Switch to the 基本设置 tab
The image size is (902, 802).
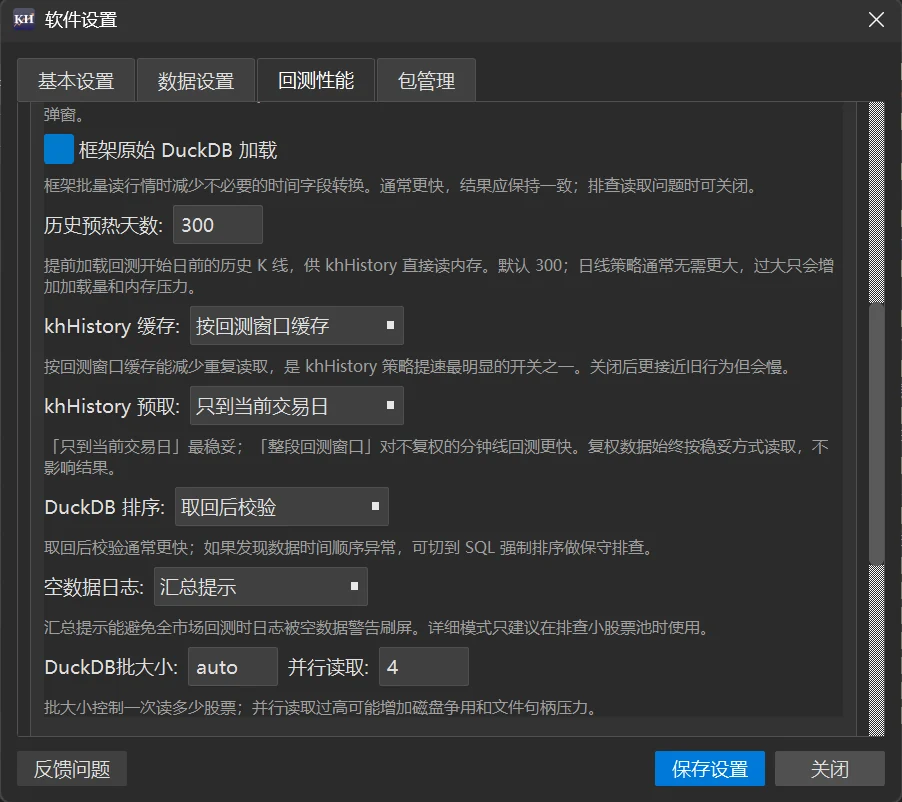coord(76,81)
